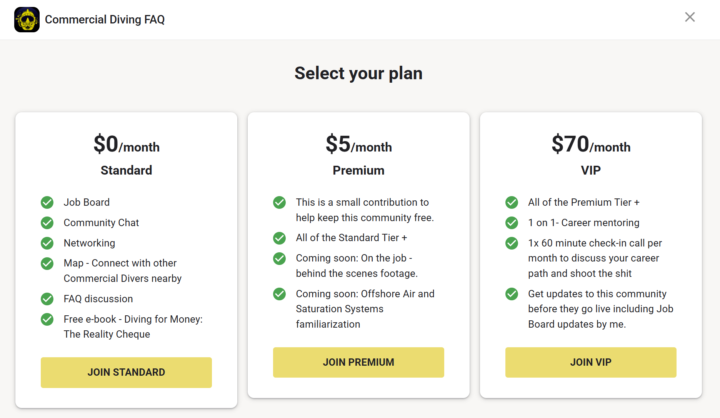Click the Commercial Diving FAQ logo icon

(x=27, y=19)
